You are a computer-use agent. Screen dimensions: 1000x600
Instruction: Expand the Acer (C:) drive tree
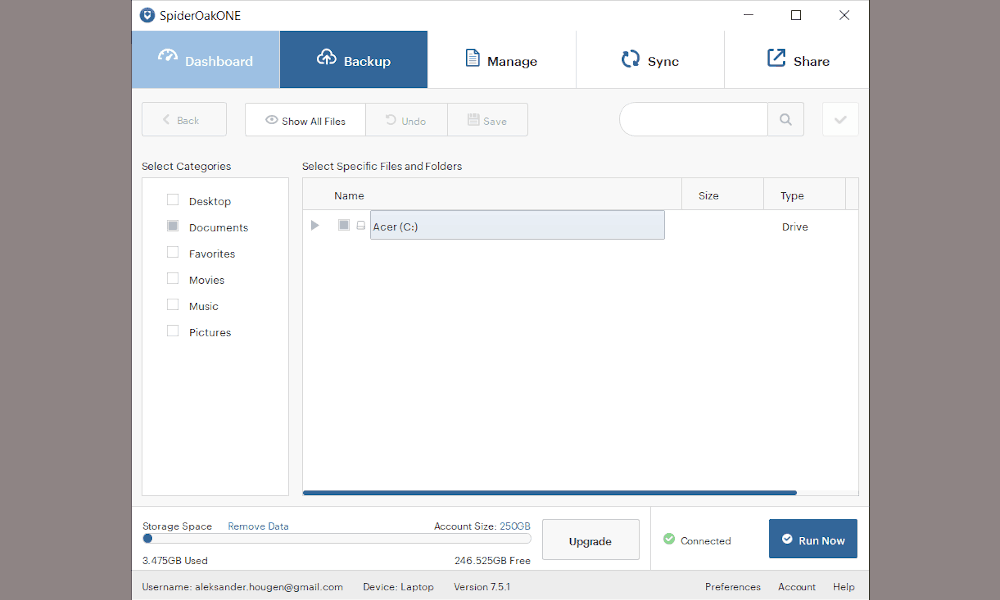click(314, 225)
